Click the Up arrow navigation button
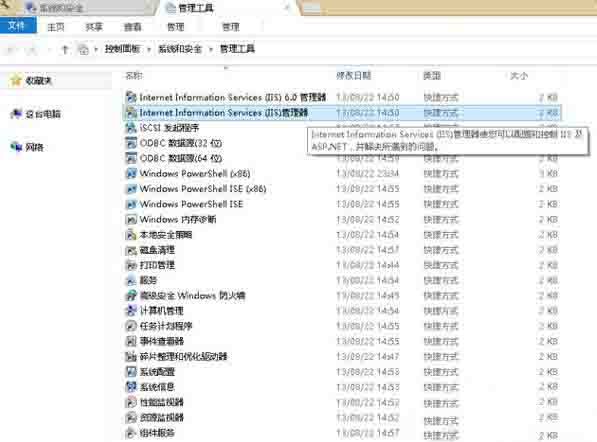Image resolution: width=597 pixels, height=442 pixels. (65, 49)
